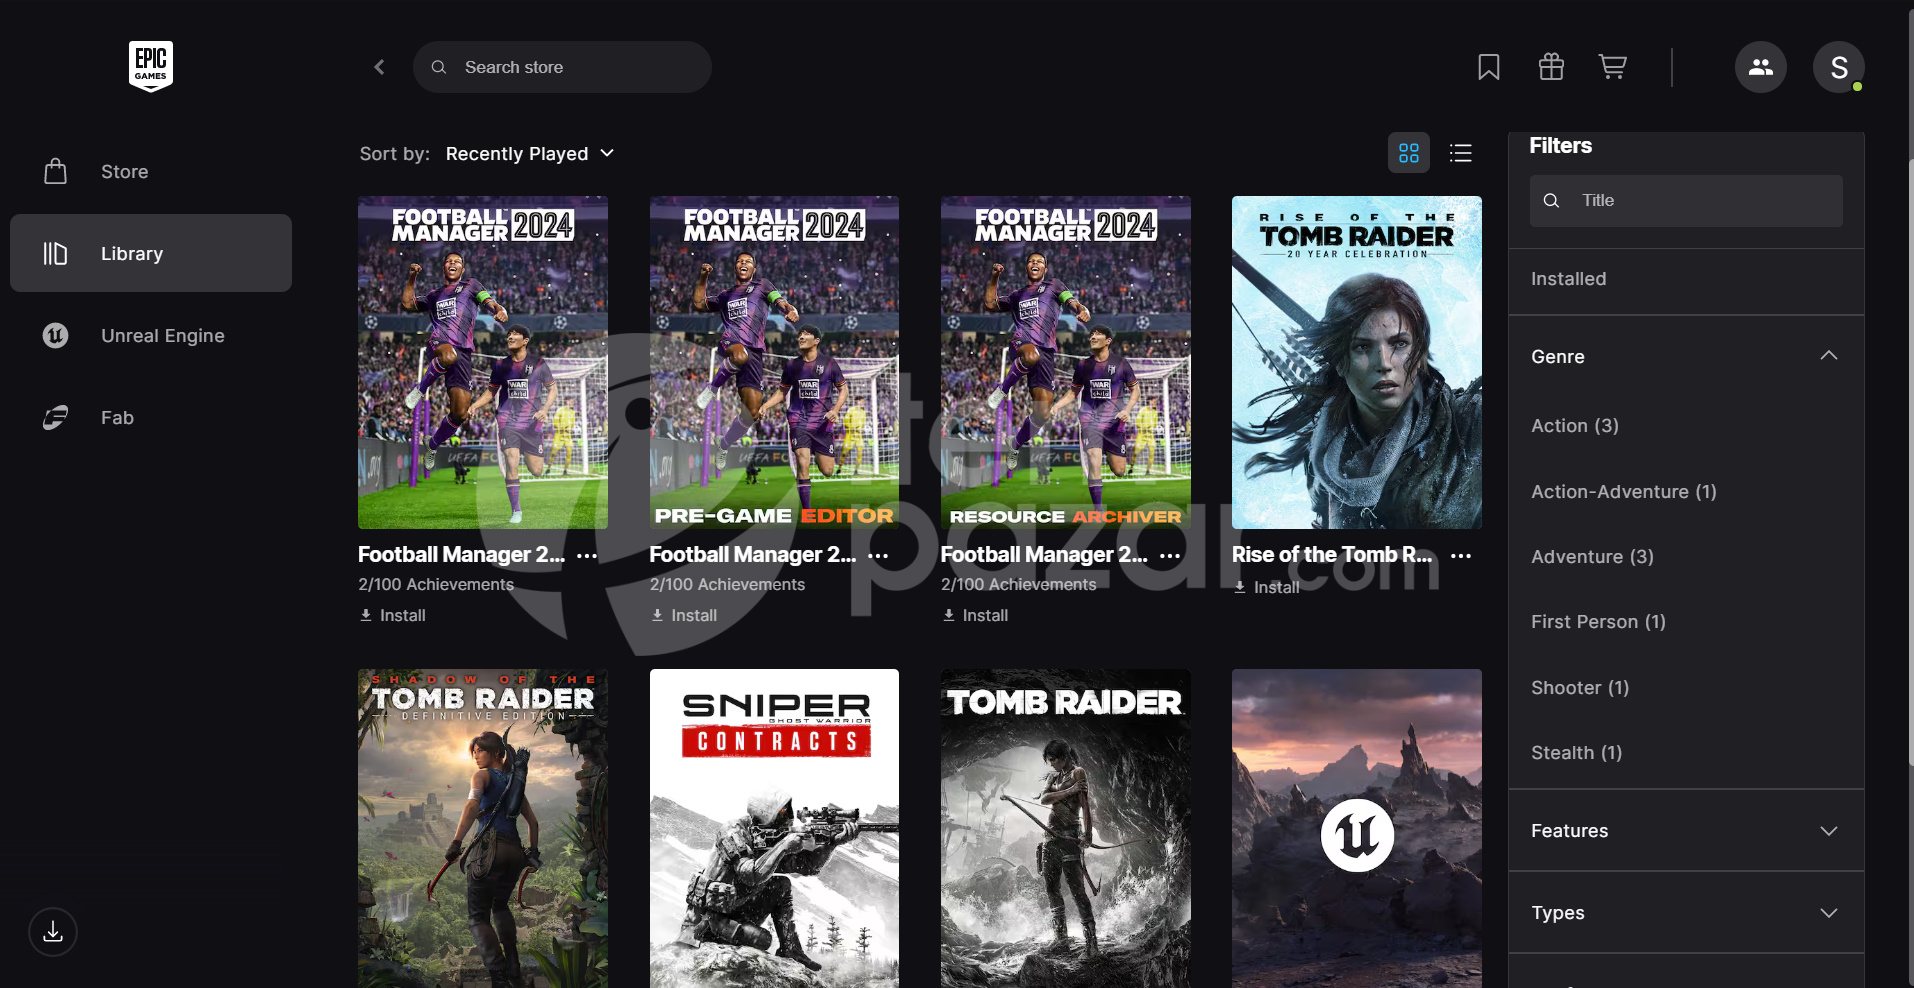This screenshot has width=1914, height=988.
Task: Open the first Football Manager 2... title
Action: coord(461,554)
